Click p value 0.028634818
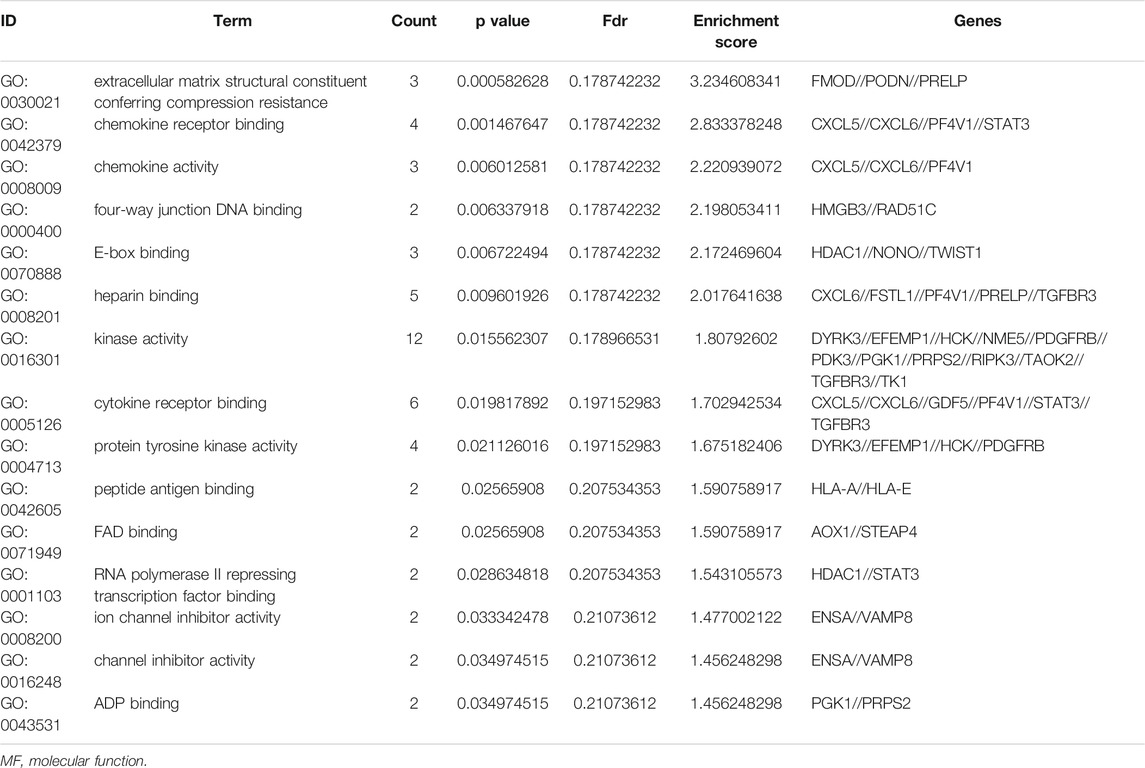Screen dimensions: 1145x768 pyautogui.click(x=502, y=575)
